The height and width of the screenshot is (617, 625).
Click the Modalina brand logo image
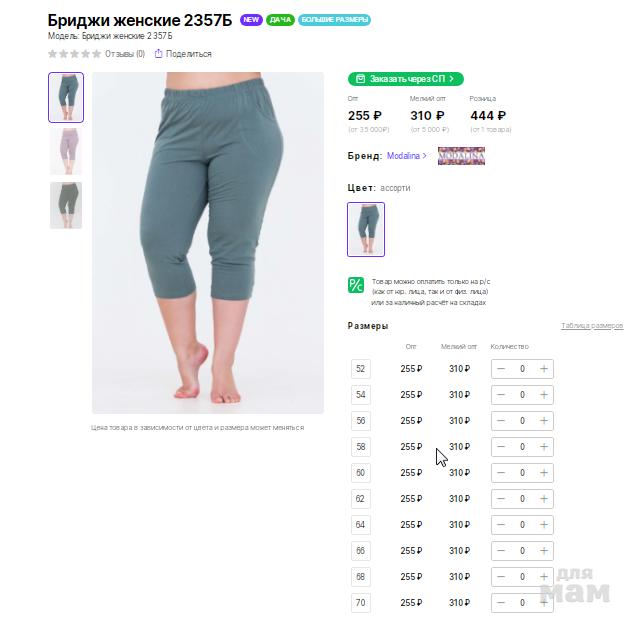(461, 156)
